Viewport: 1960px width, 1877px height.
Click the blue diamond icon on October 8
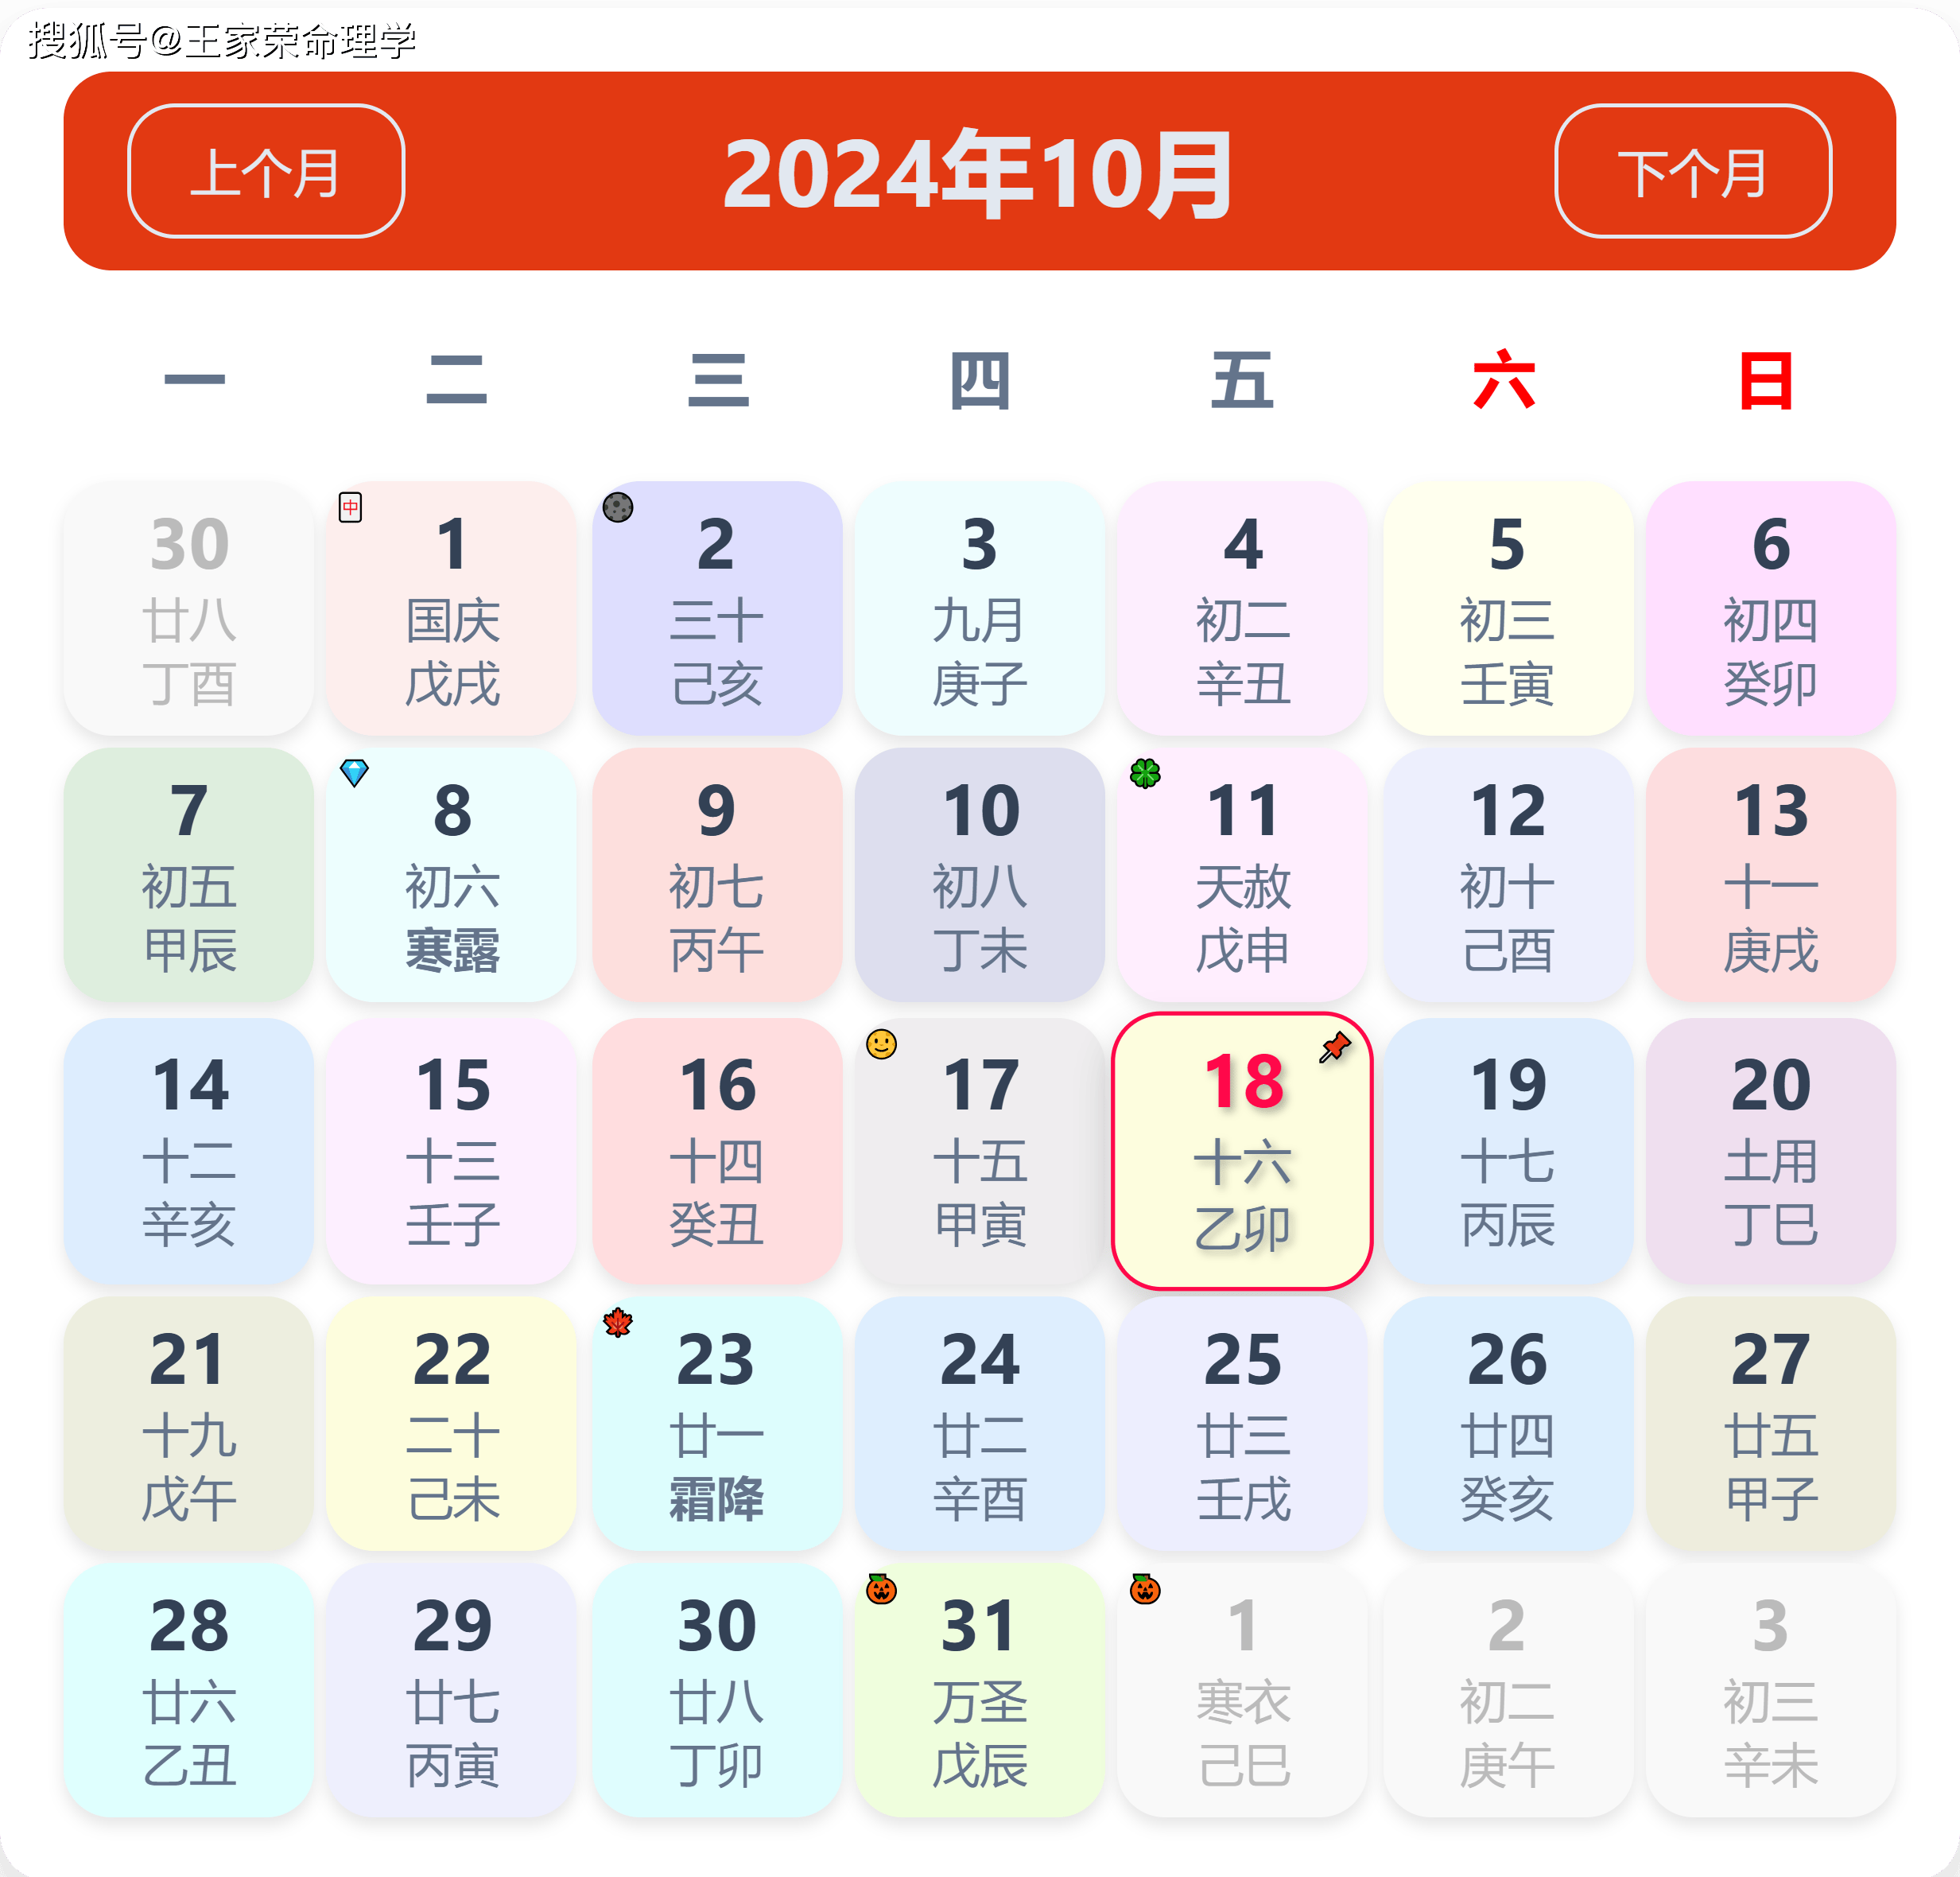point(354,773)
